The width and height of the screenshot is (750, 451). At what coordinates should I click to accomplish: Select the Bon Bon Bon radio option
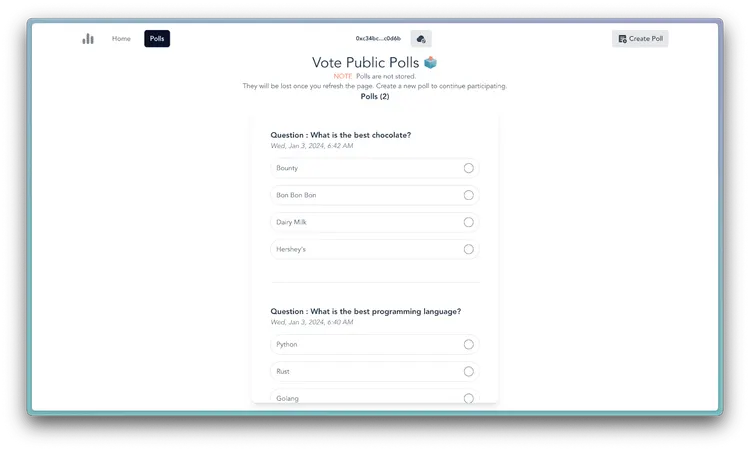469,195
